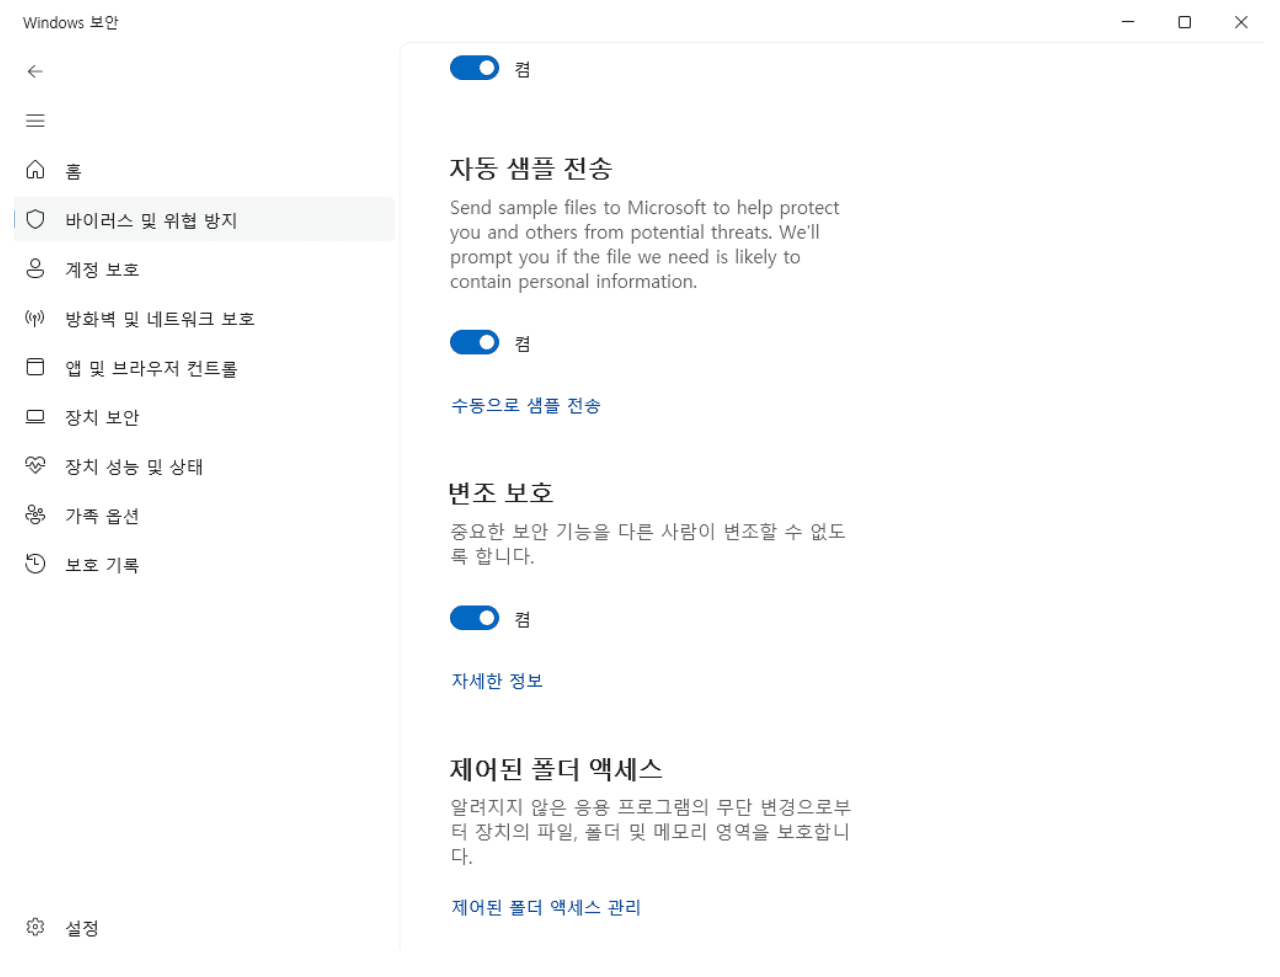Open 제어된 폴더 액세스 관리
This screenshot has height=977, width=1280.
(x=545, y=907)
